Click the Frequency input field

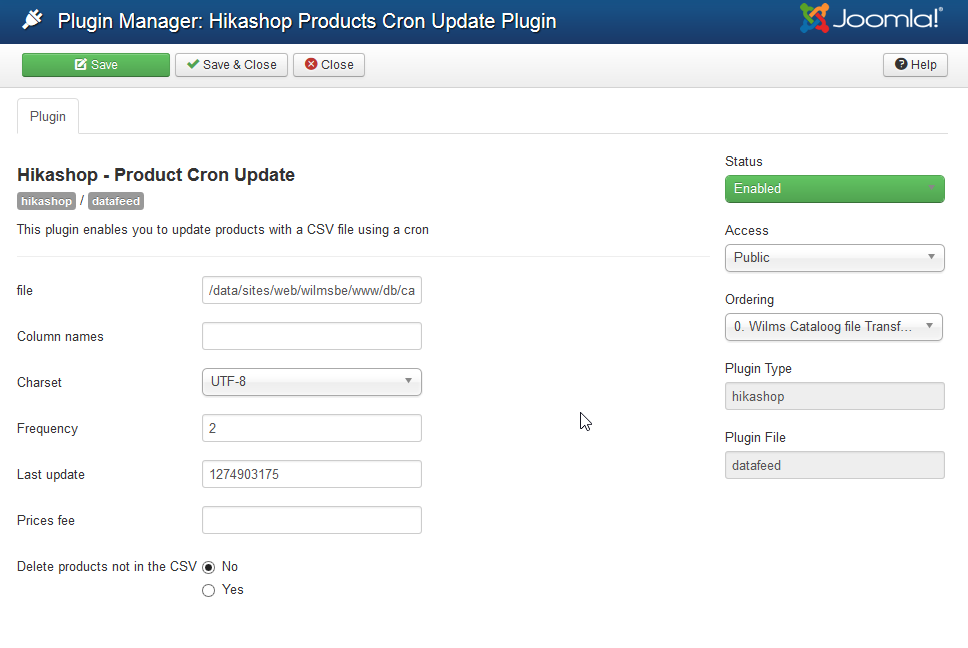[312, 428]
